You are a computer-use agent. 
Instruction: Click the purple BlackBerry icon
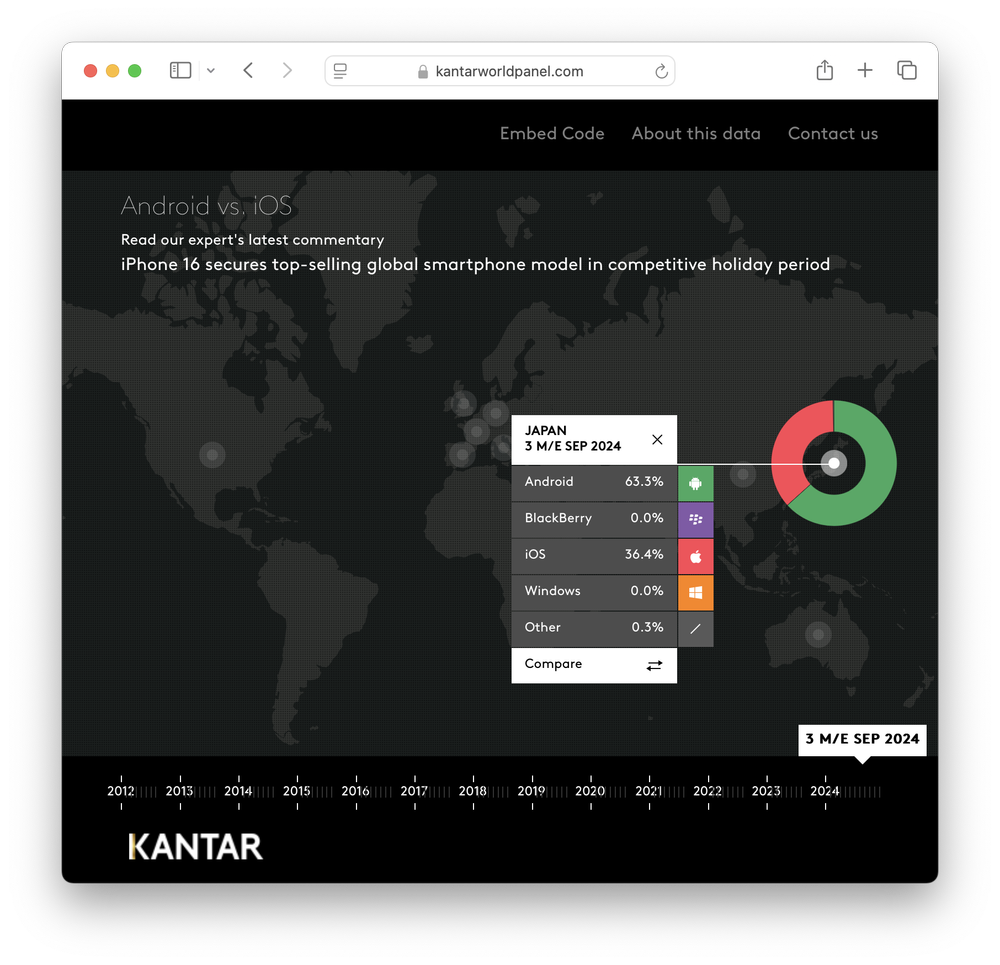point(696,520)
